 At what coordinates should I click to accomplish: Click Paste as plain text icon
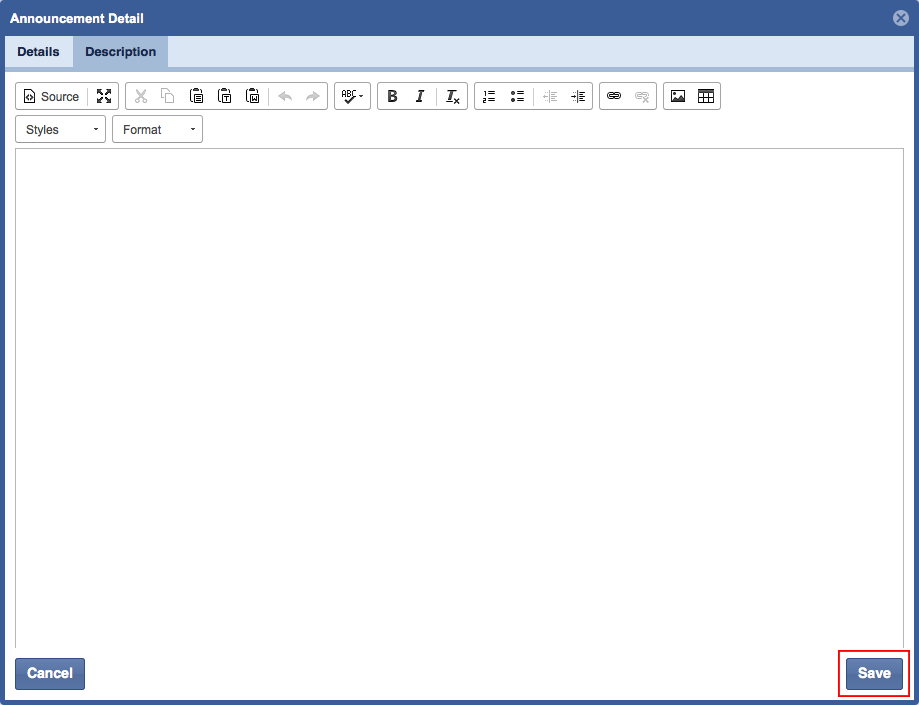[225, 97]
